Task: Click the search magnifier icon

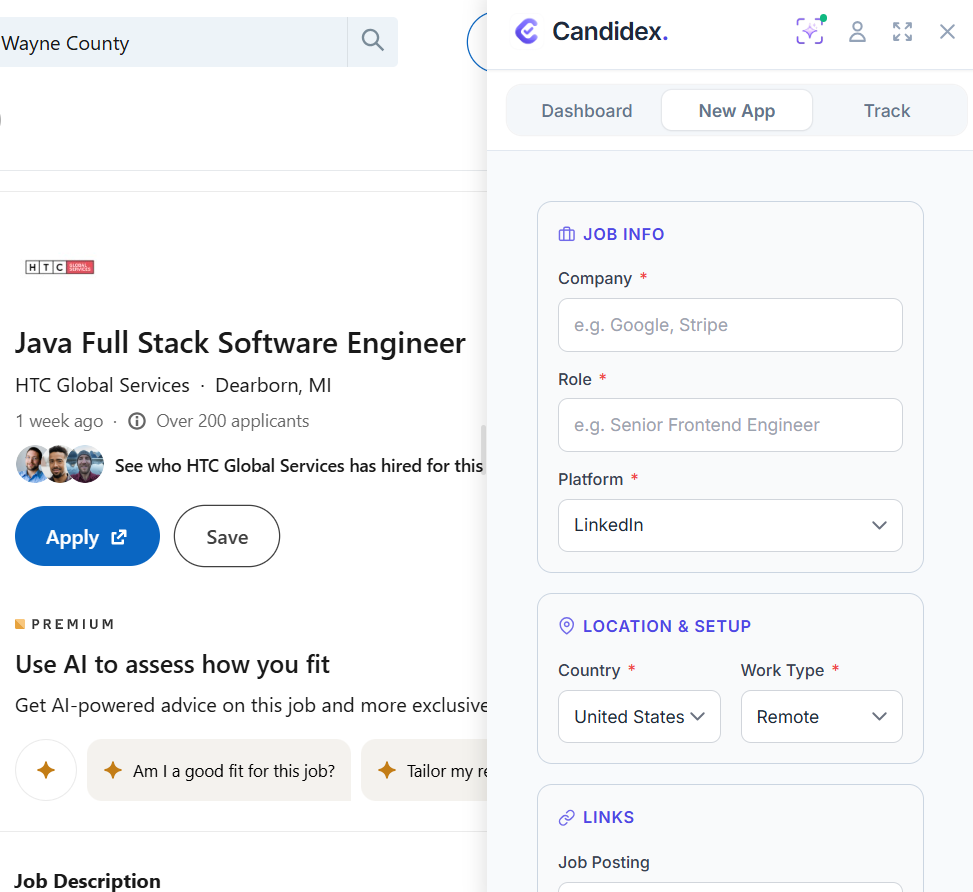Action: 372,42
